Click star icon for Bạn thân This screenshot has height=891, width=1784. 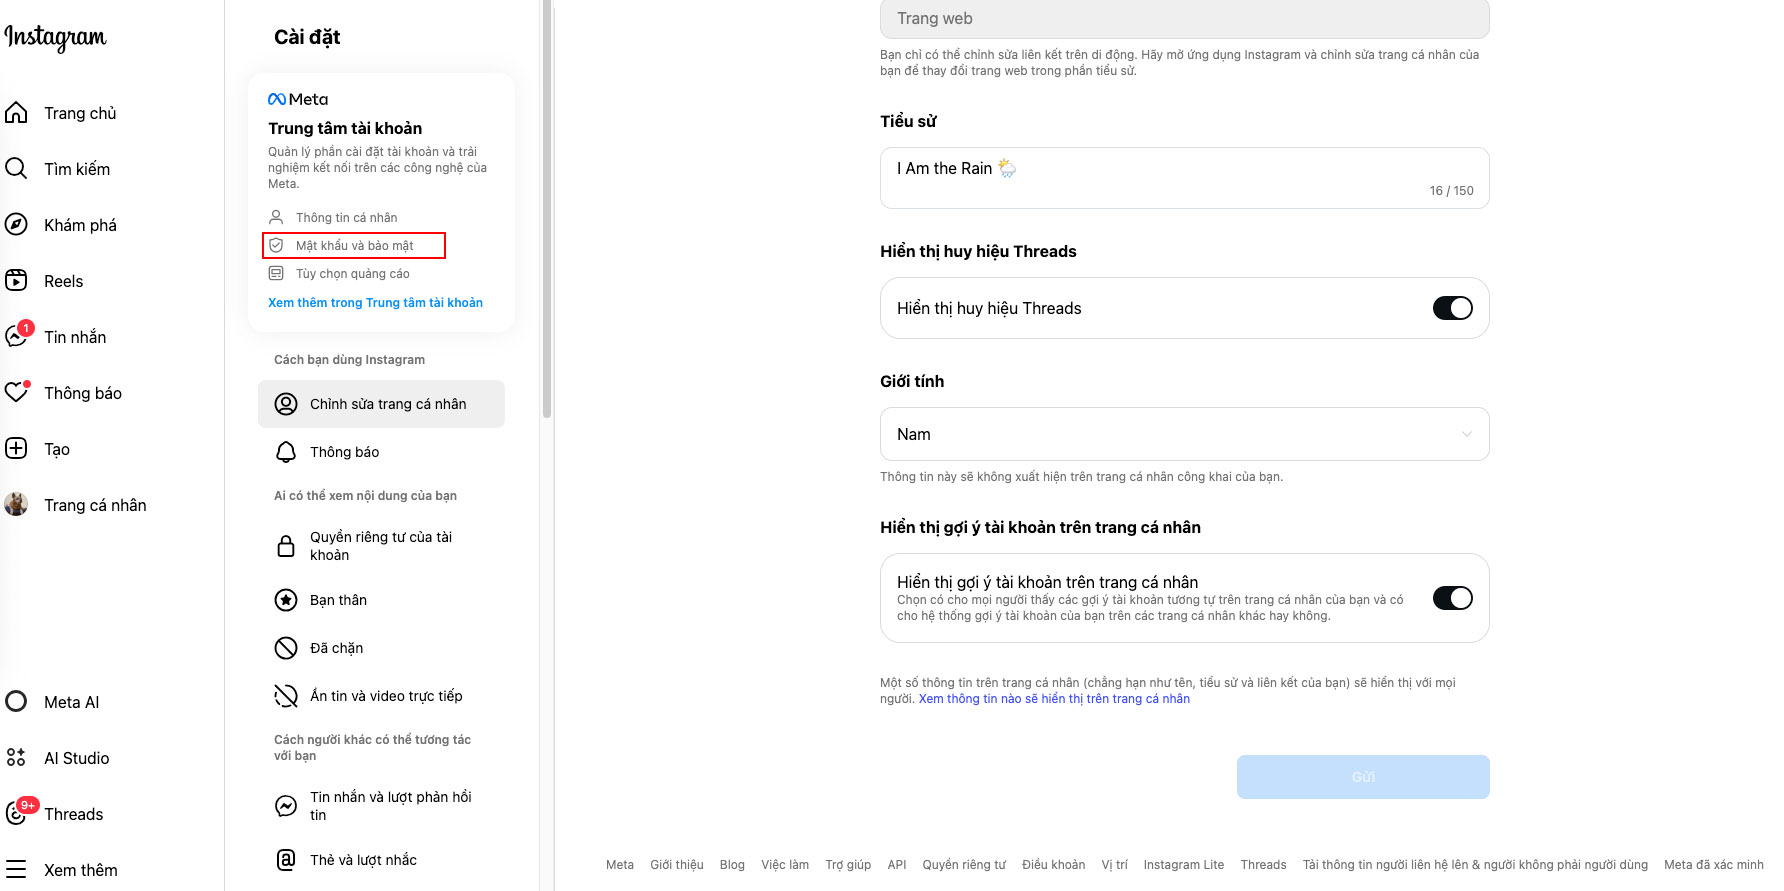click(286, 600)
